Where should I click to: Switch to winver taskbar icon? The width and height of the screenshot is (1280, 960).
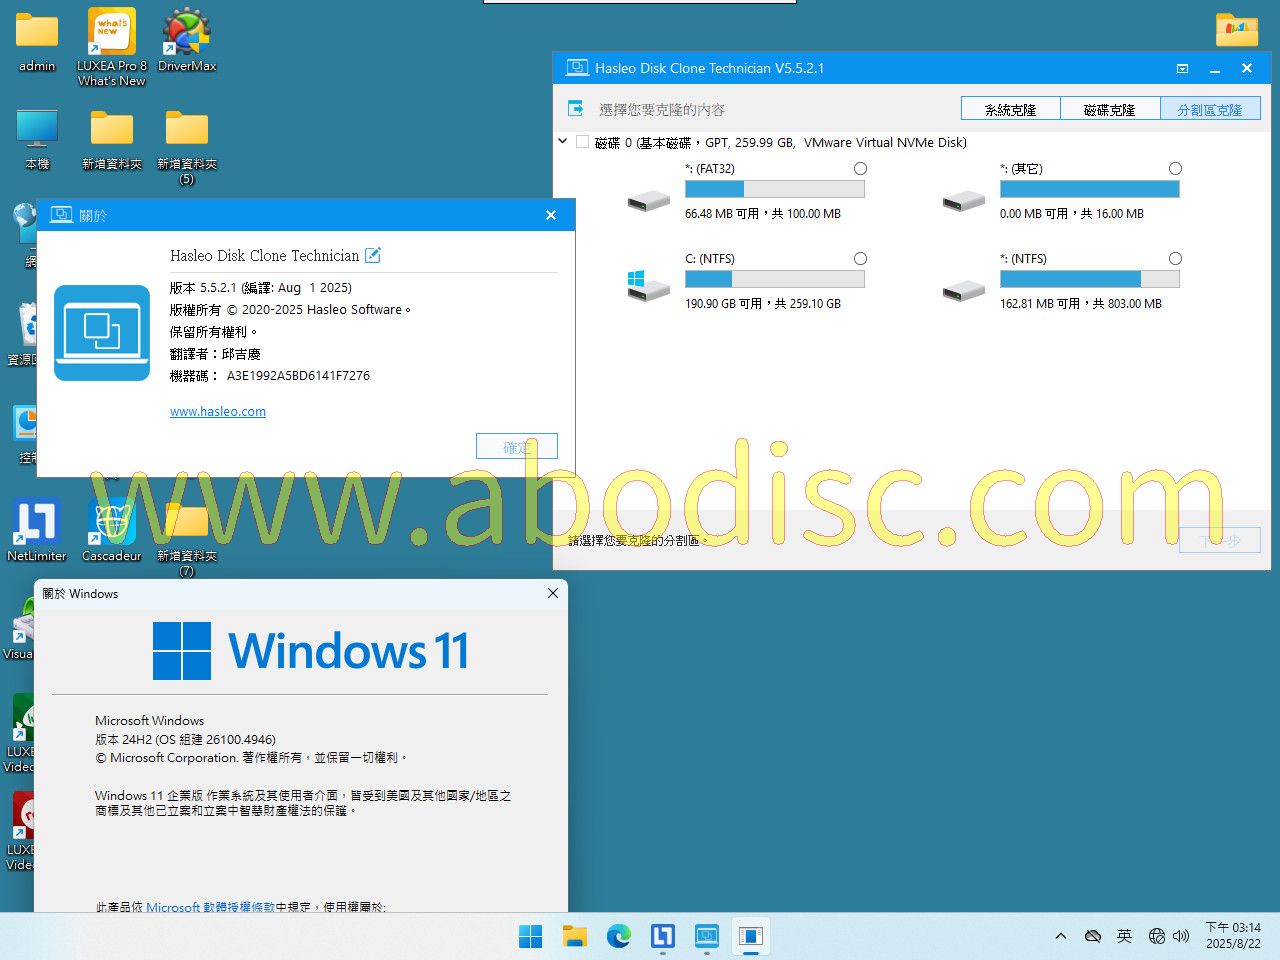coord(751,936)
